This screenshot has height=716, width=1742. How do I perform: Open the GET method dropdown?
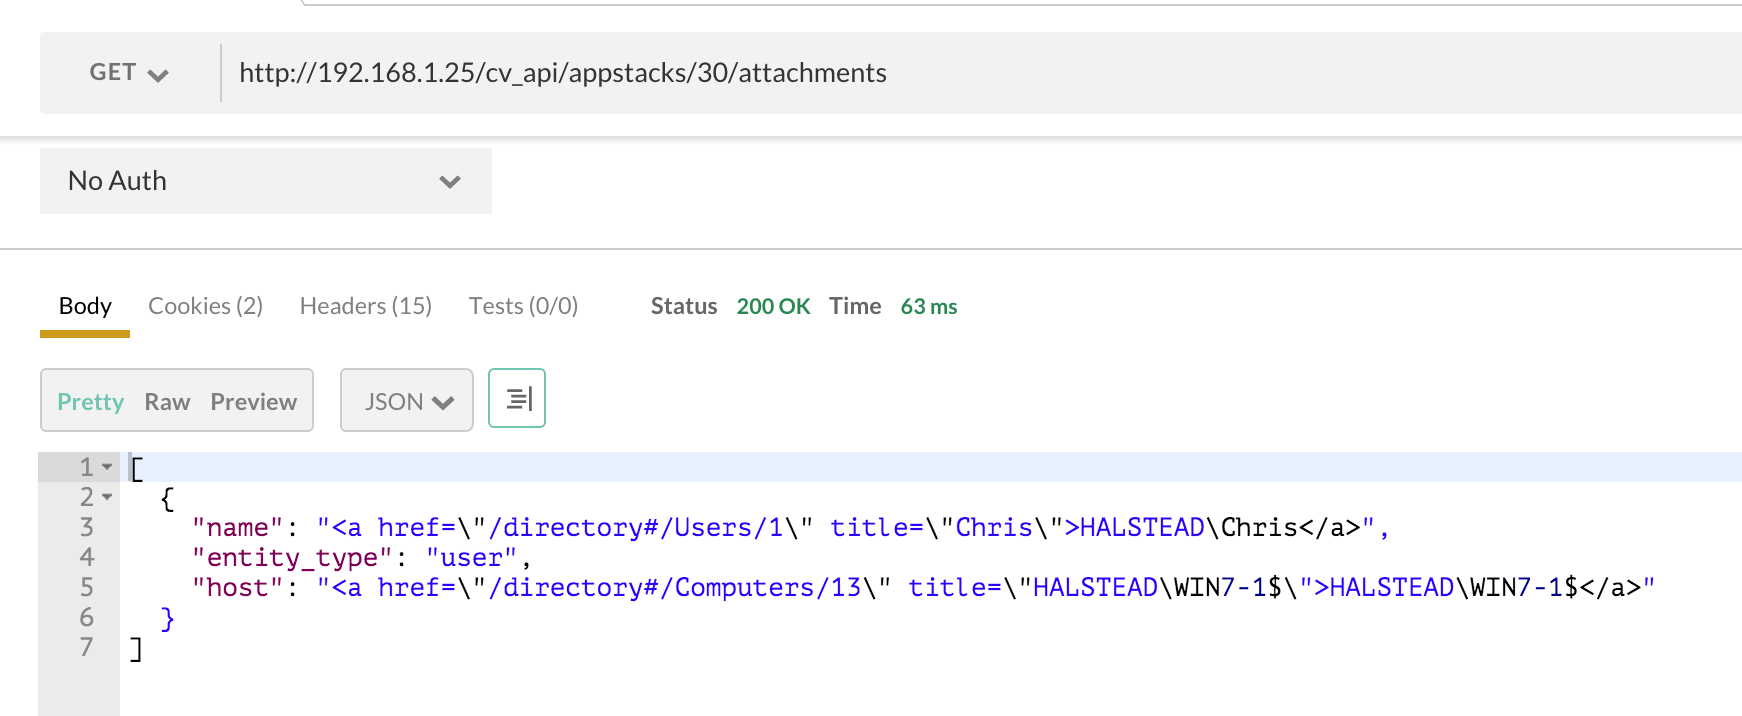coord(129,73)
